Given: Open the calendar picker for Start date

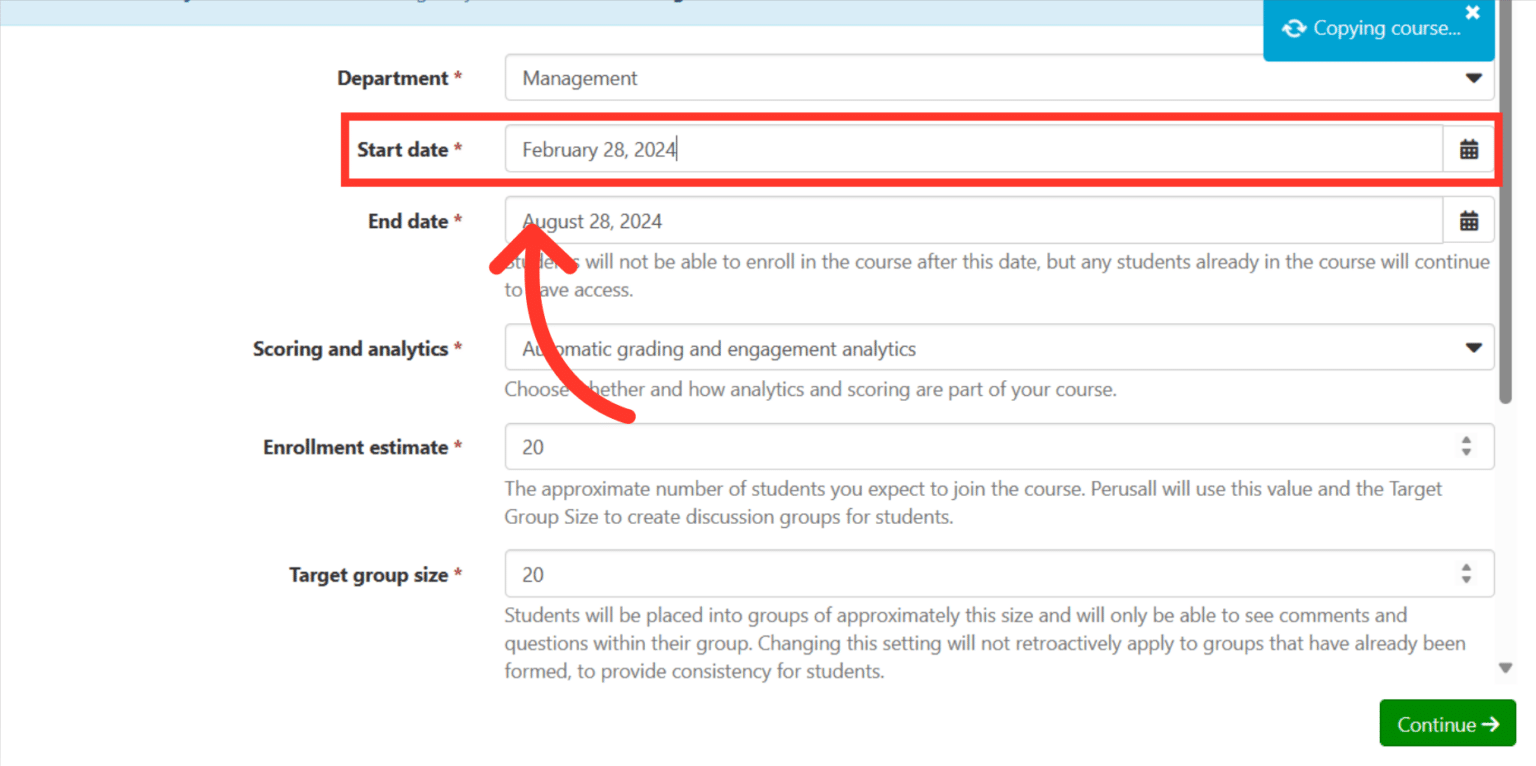Looking at the screenshot, I should (1468, 148).
